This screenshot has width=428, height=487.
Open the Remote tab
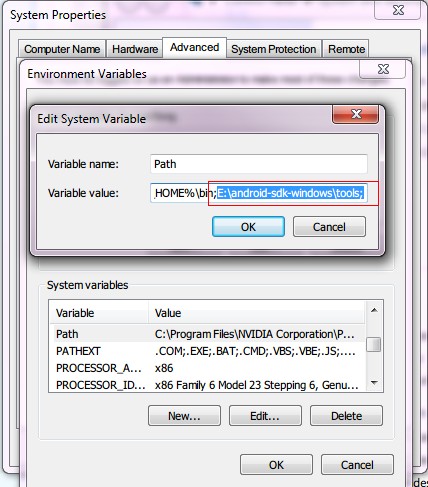click(x=346, y=49)
